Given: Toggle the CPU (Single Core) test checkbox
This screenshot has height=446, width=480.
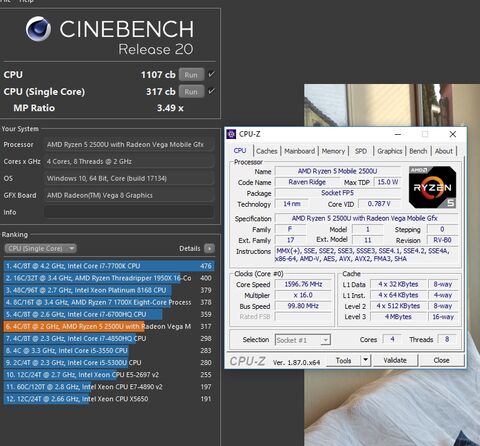Looking at the screenshot, I should tap(211, 91).
